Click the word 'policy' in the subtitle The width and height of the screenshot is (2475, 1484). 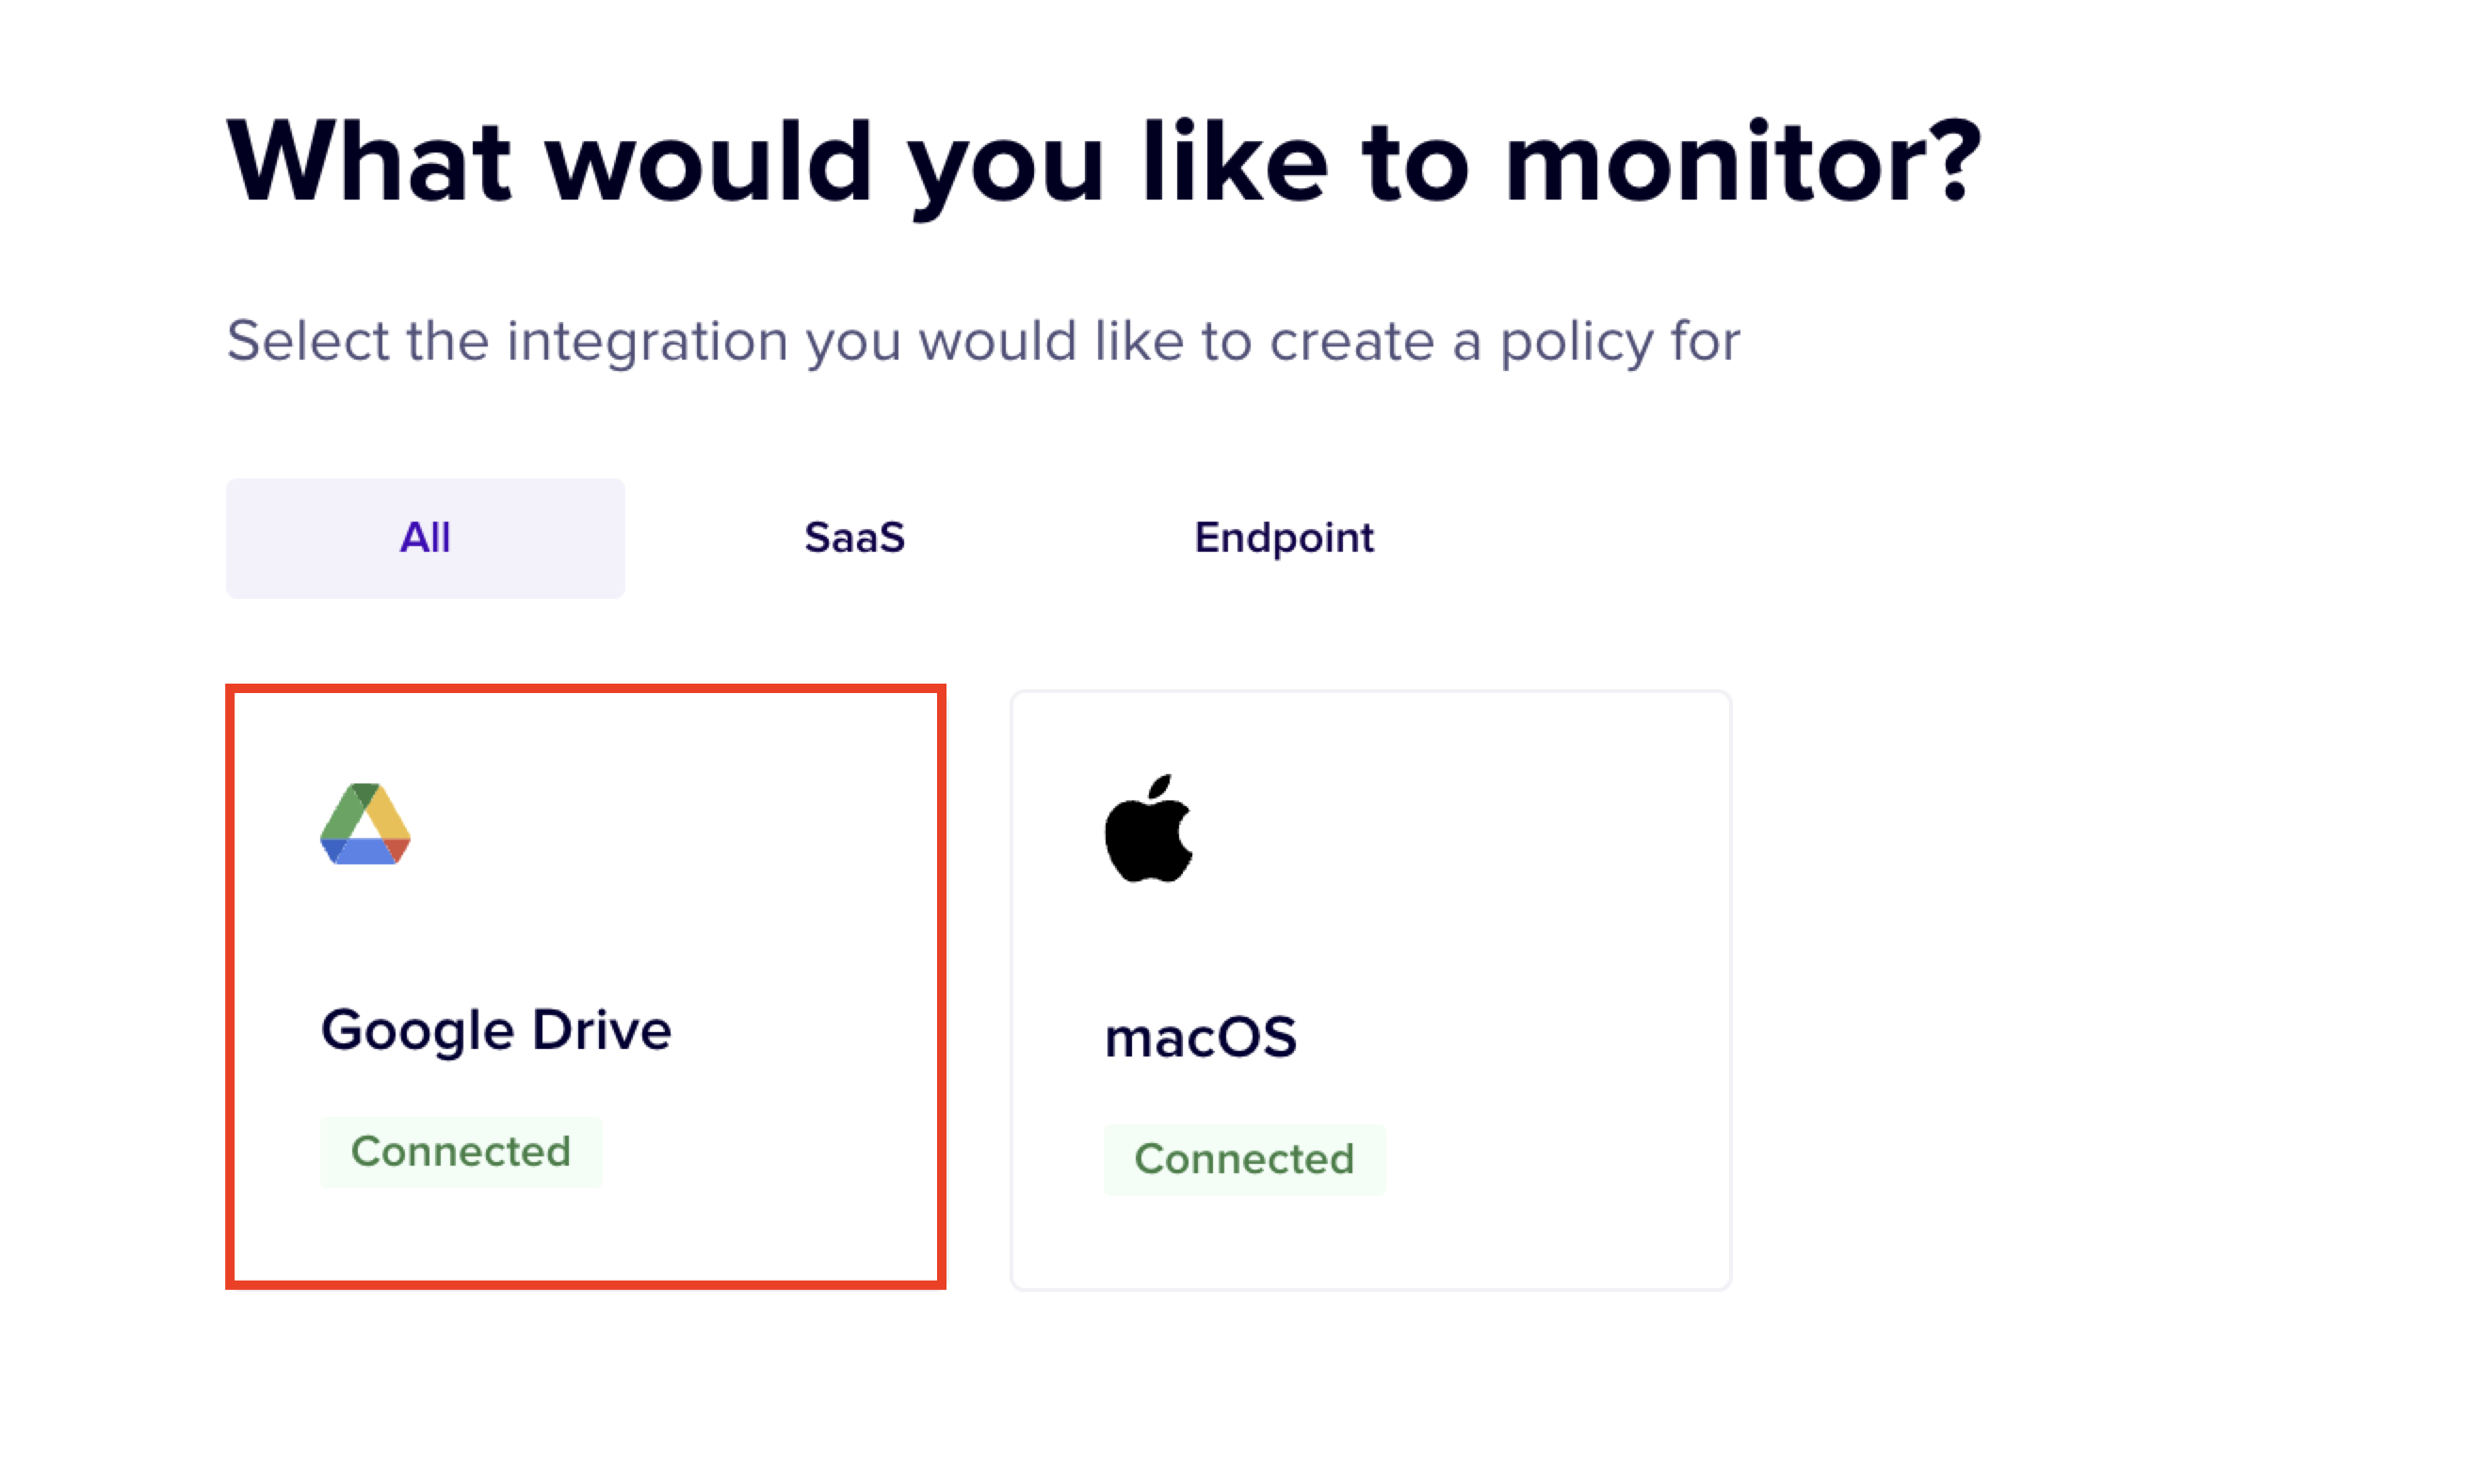pos(1577,341)
